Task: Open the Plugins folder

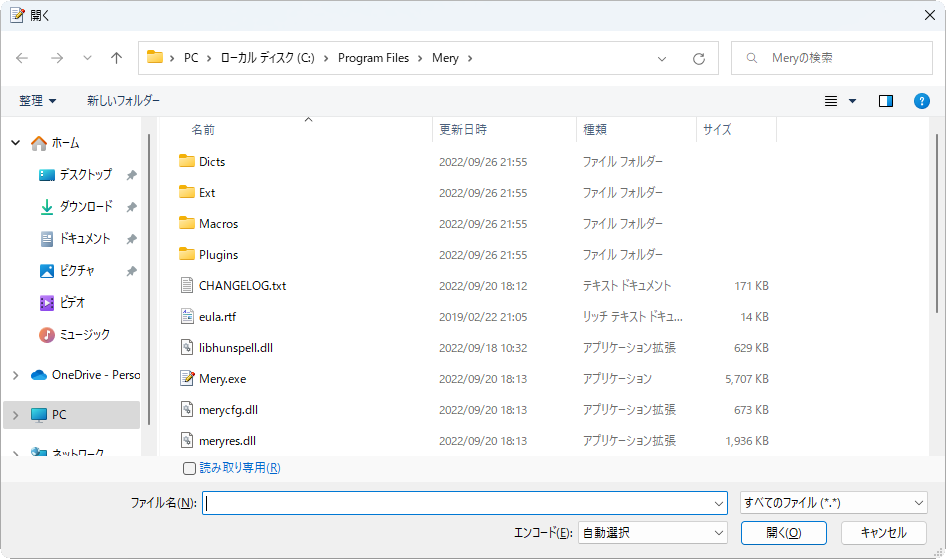Action: (218, 255)
